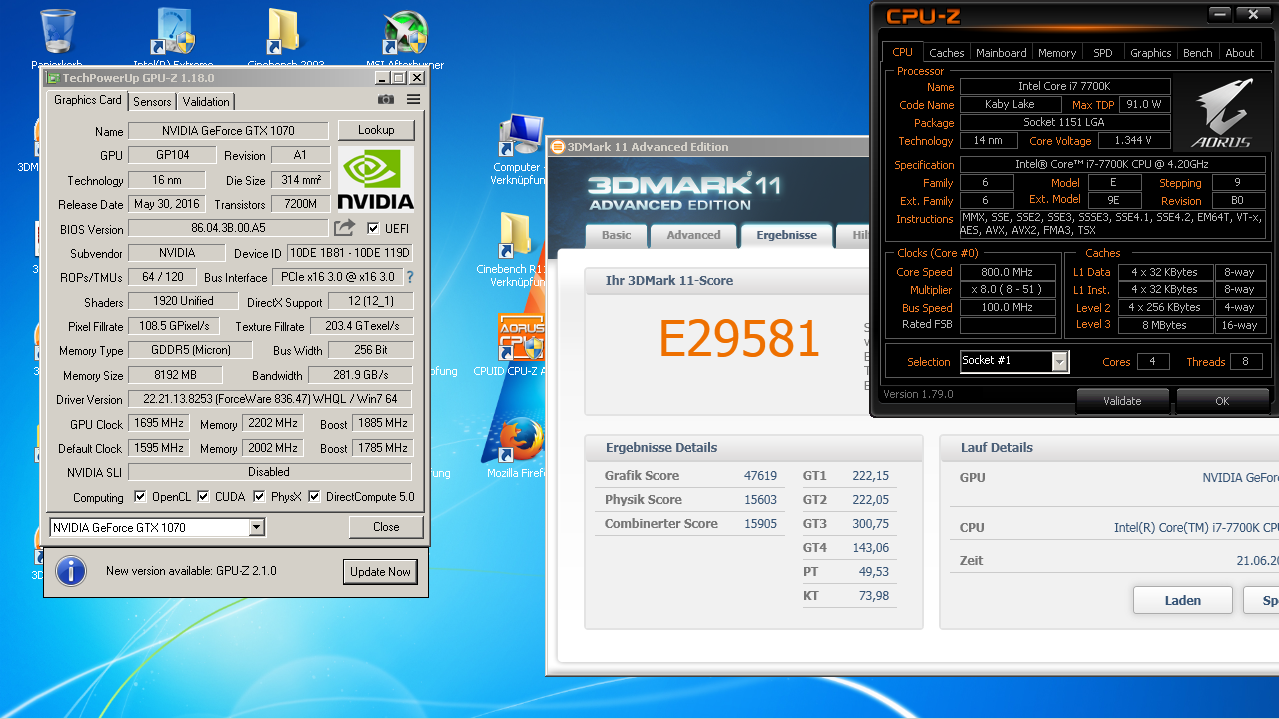
Task: Click the GPU name field NVIDIA GeForce GTX 1070
Action: coord(228,131)
